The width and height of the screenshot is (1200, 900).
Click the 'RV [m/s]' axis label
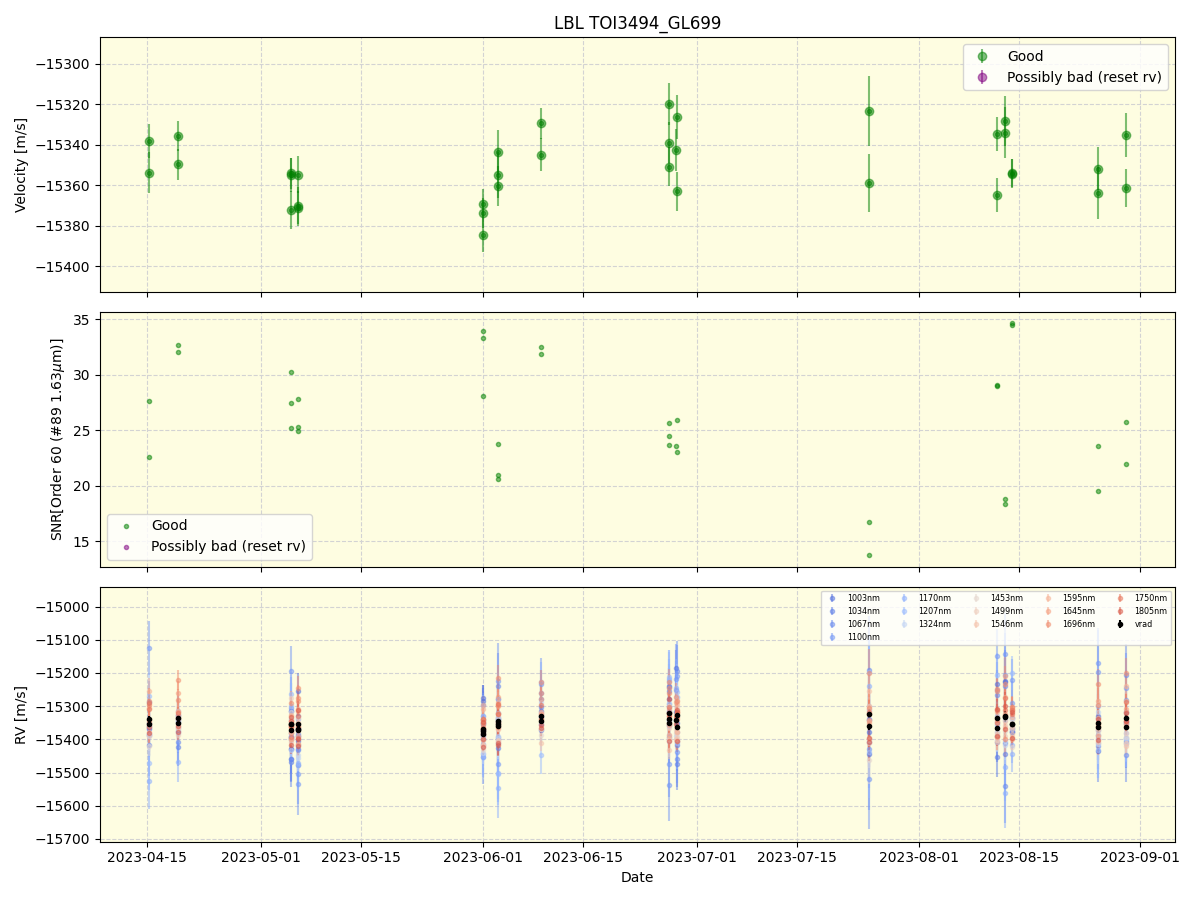point(21,714)
